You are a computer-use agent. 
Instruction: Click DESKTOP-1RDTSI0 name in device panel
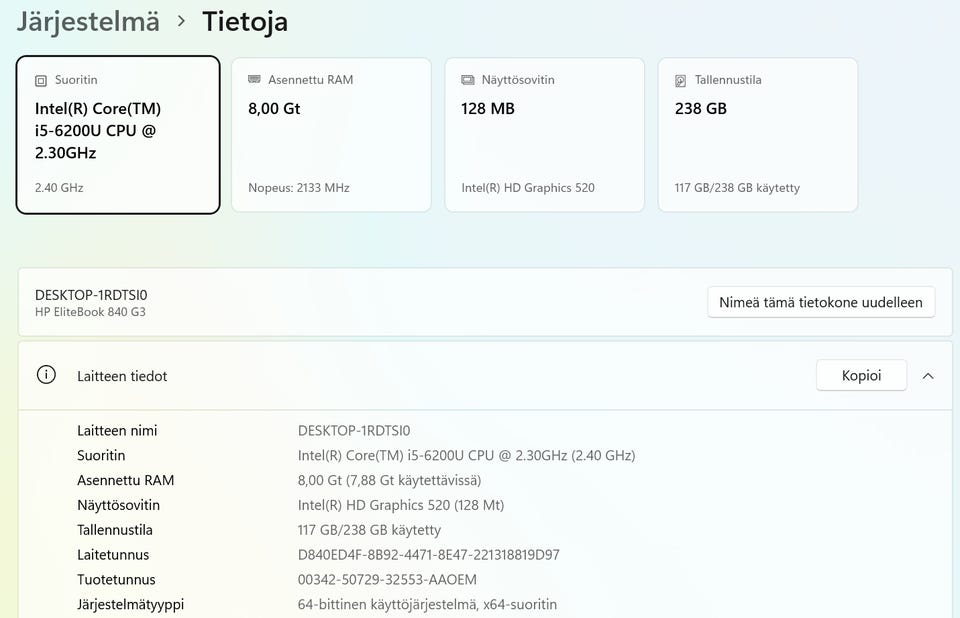point(91,295)
